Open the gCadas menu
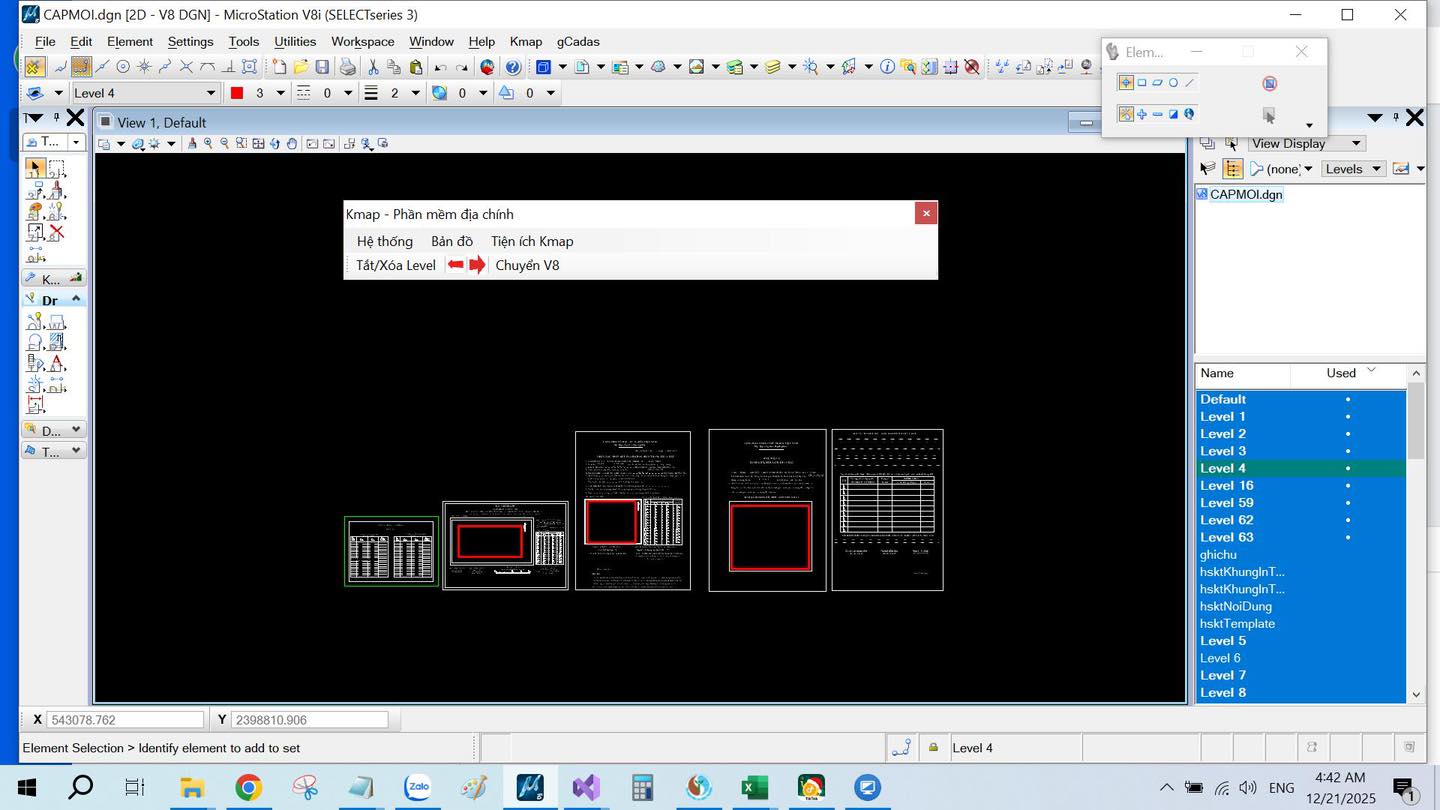This screenshot has width=1440, height=810. point(578,41)
